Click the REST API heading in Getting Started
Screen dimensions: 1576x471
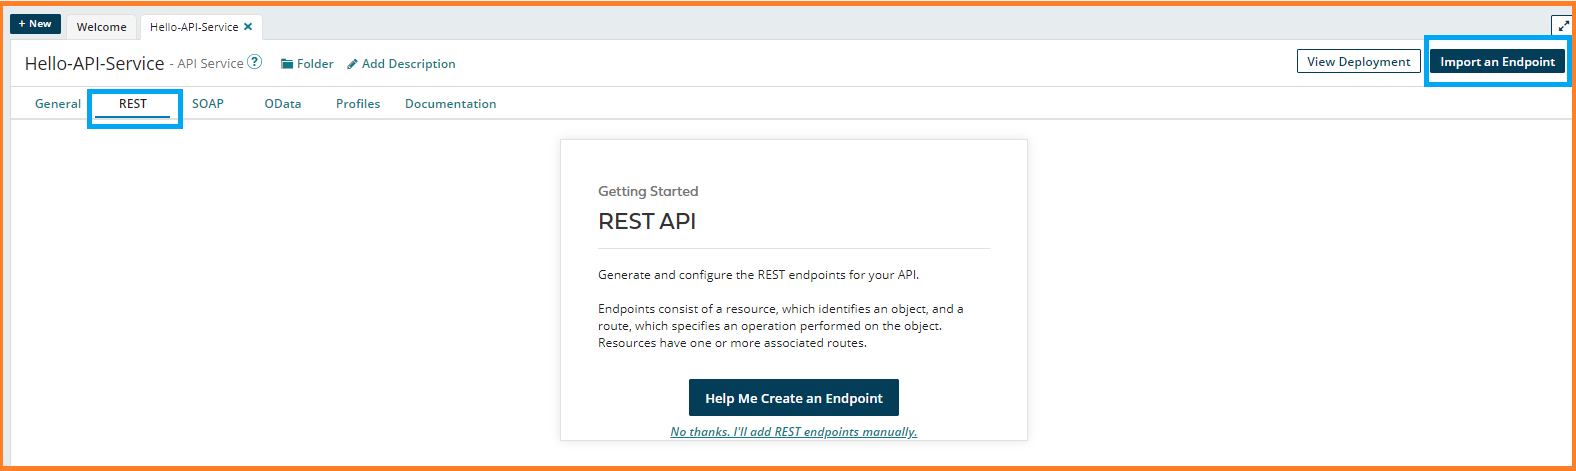point(647,222)
